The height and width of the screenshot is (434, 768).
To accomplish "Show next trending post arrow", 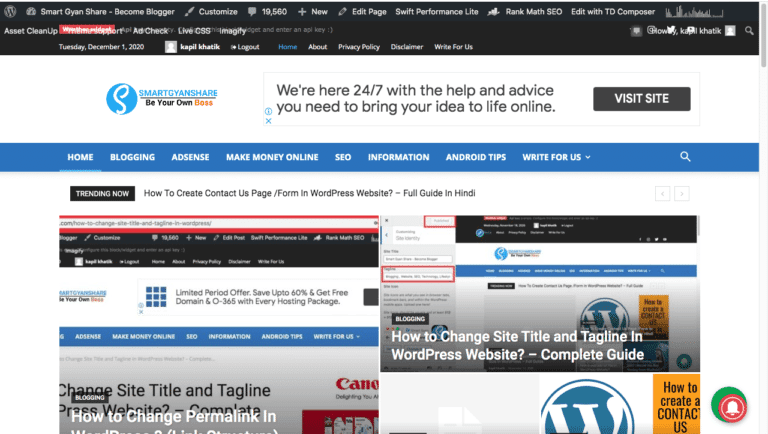I will (x=682, y=193).
